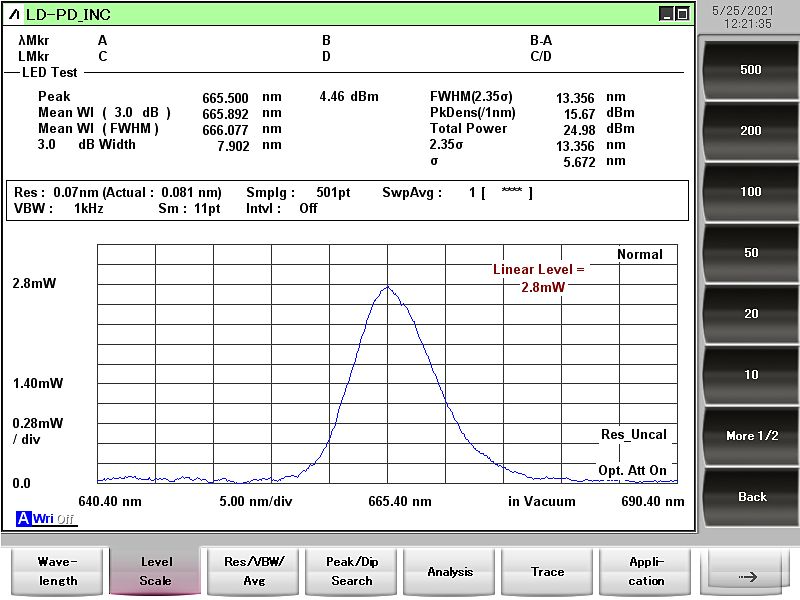The width and height of the screenshot is (800, 600).
Task: Open Res/VBW/Avg settings
Action: 253,572
